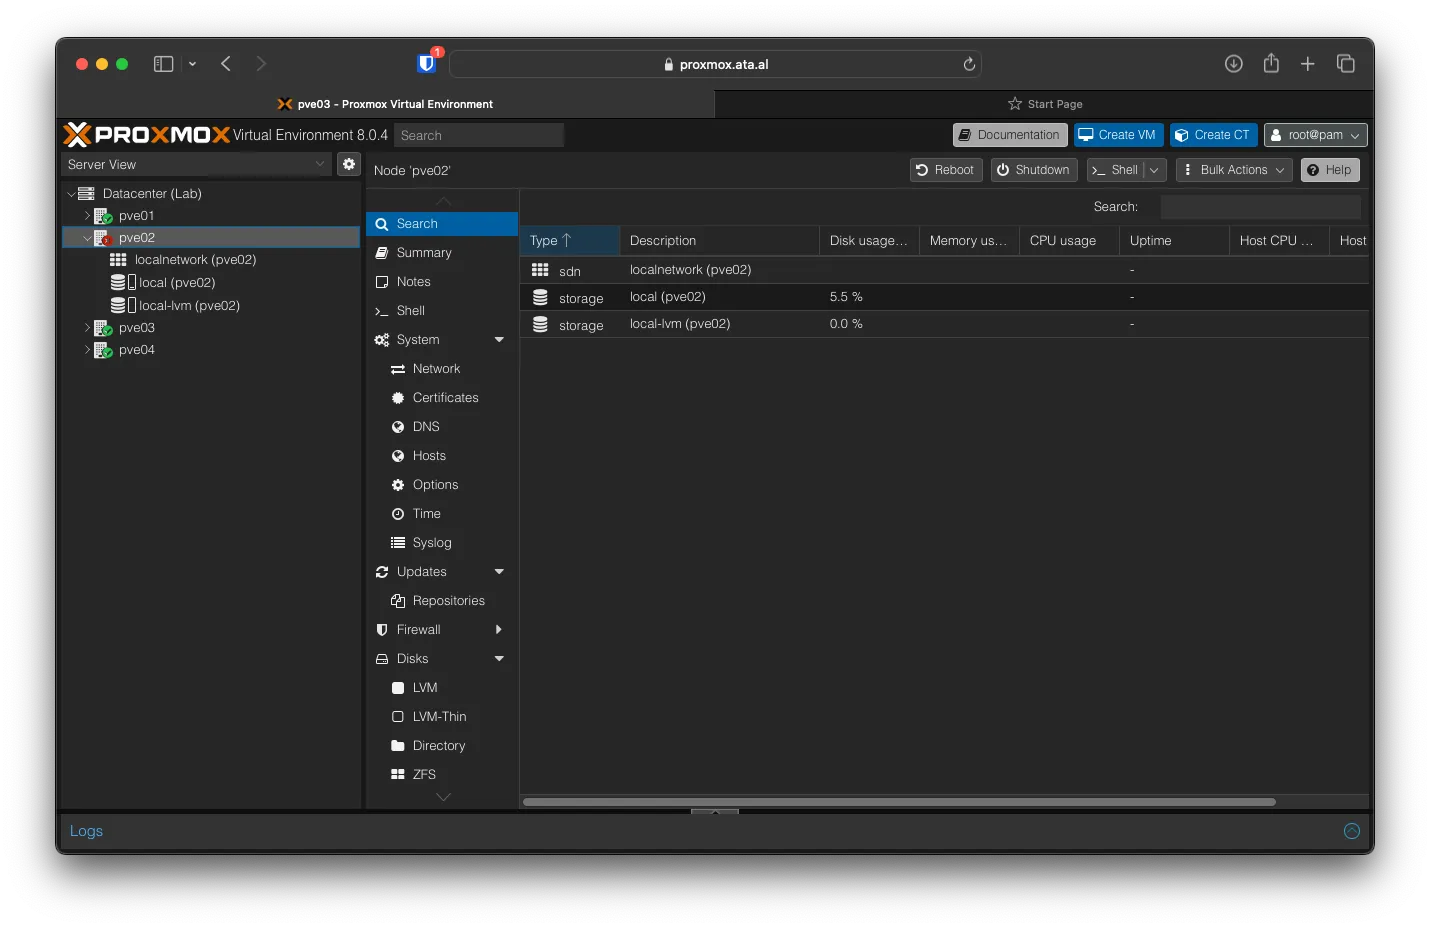Open the Options menu item

[x=442, y=485]
